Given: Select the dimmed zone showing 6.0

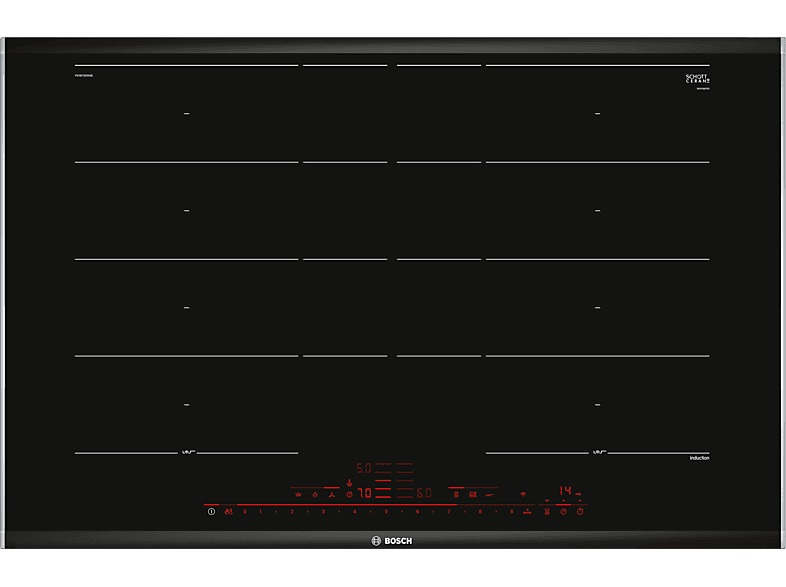Looking at the screenshot, I should (x=424, y=493).
